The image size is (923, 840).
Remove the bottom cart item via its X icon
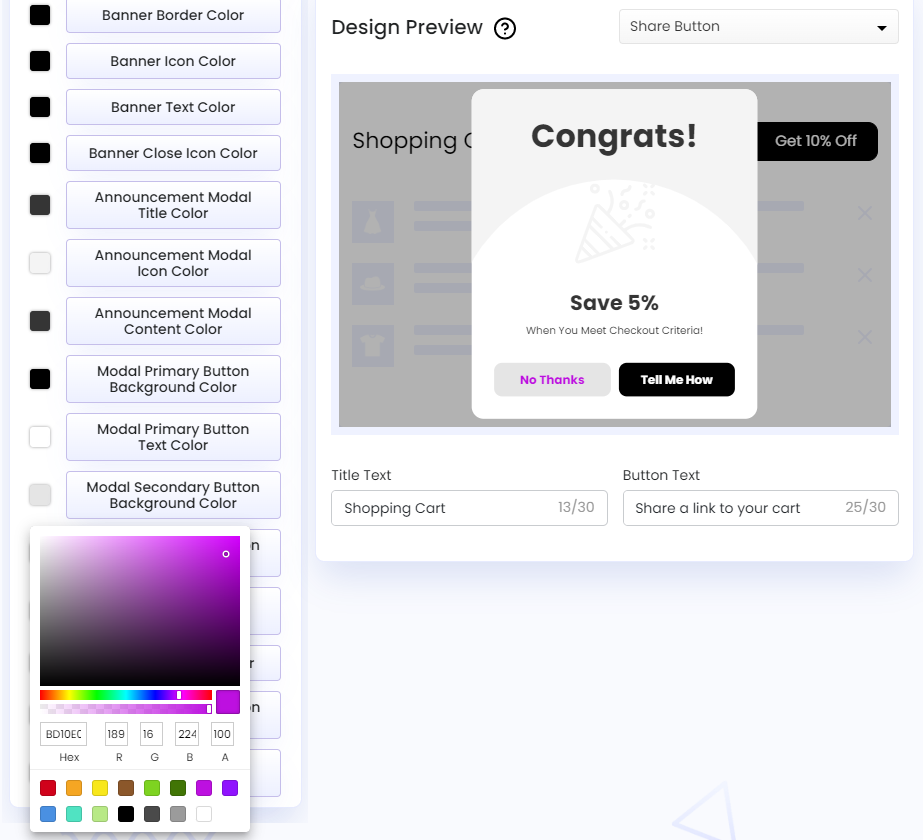coord(864,337)
